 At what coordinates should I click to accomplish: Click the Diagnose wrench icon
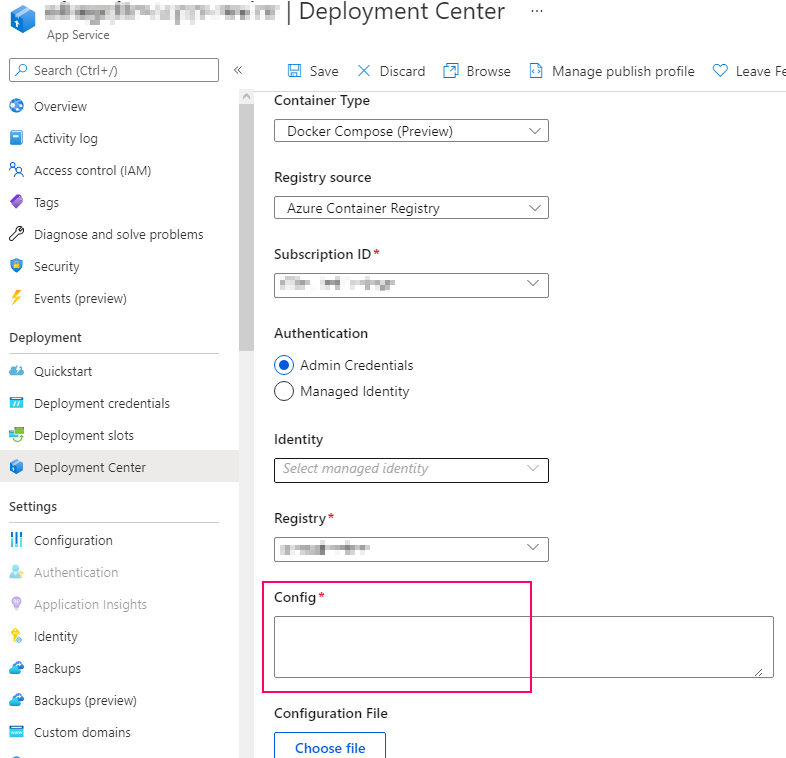click(x=17, y=234)
